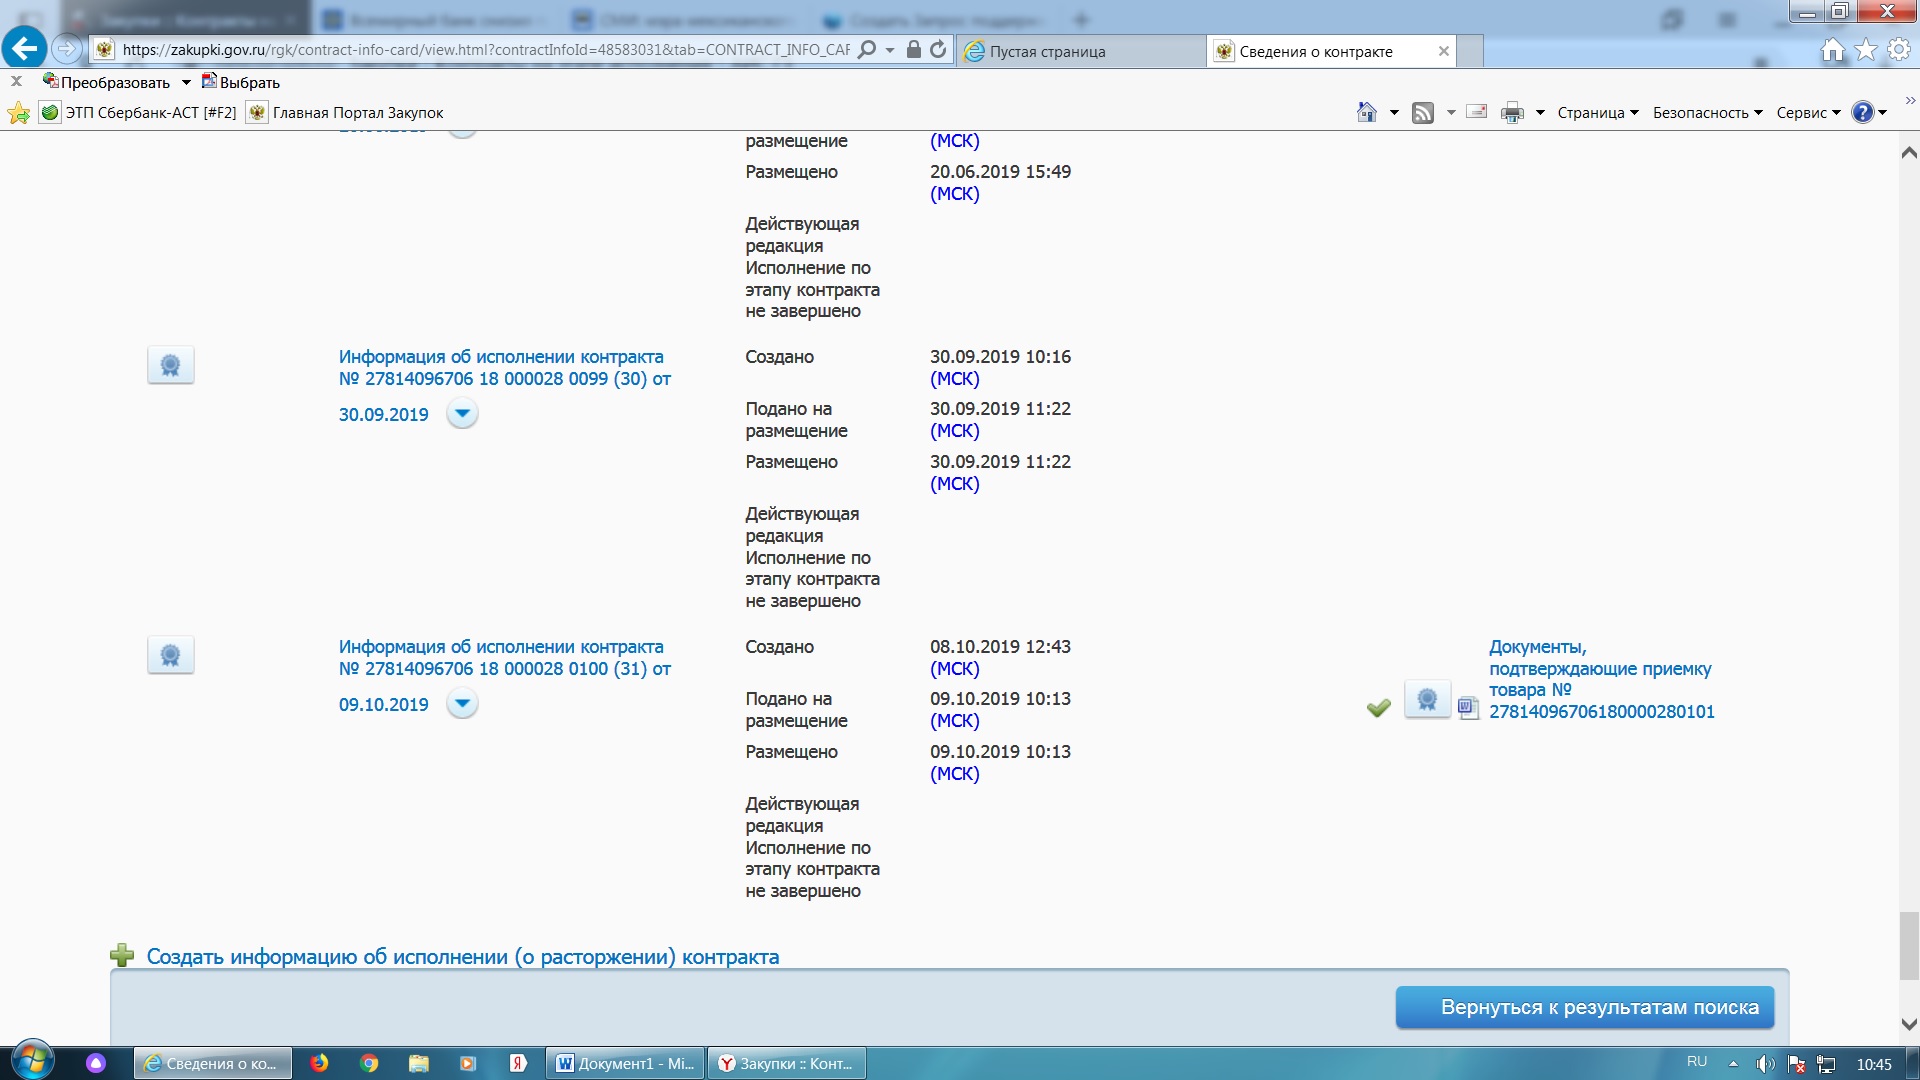
Task: Expand dropdown arrow next to 09.10.2019
Action: (x=462, y=703)
